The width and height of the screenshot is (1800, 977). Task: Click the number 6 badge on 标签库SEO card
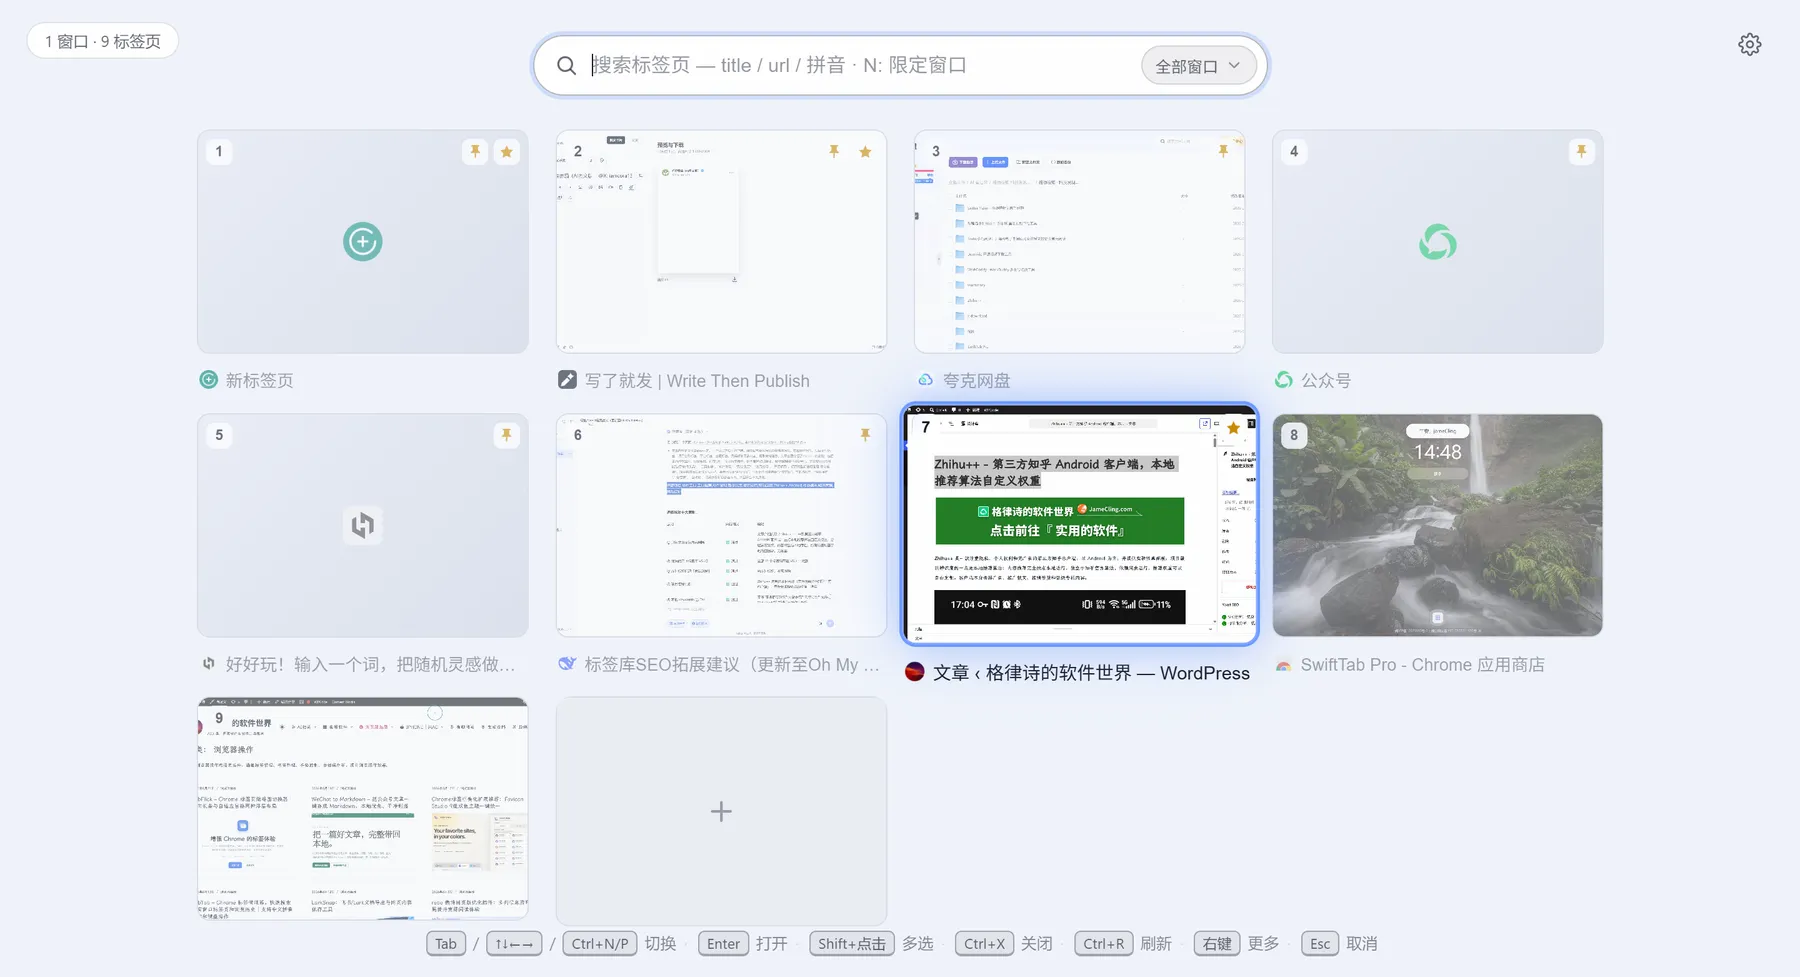577,435
